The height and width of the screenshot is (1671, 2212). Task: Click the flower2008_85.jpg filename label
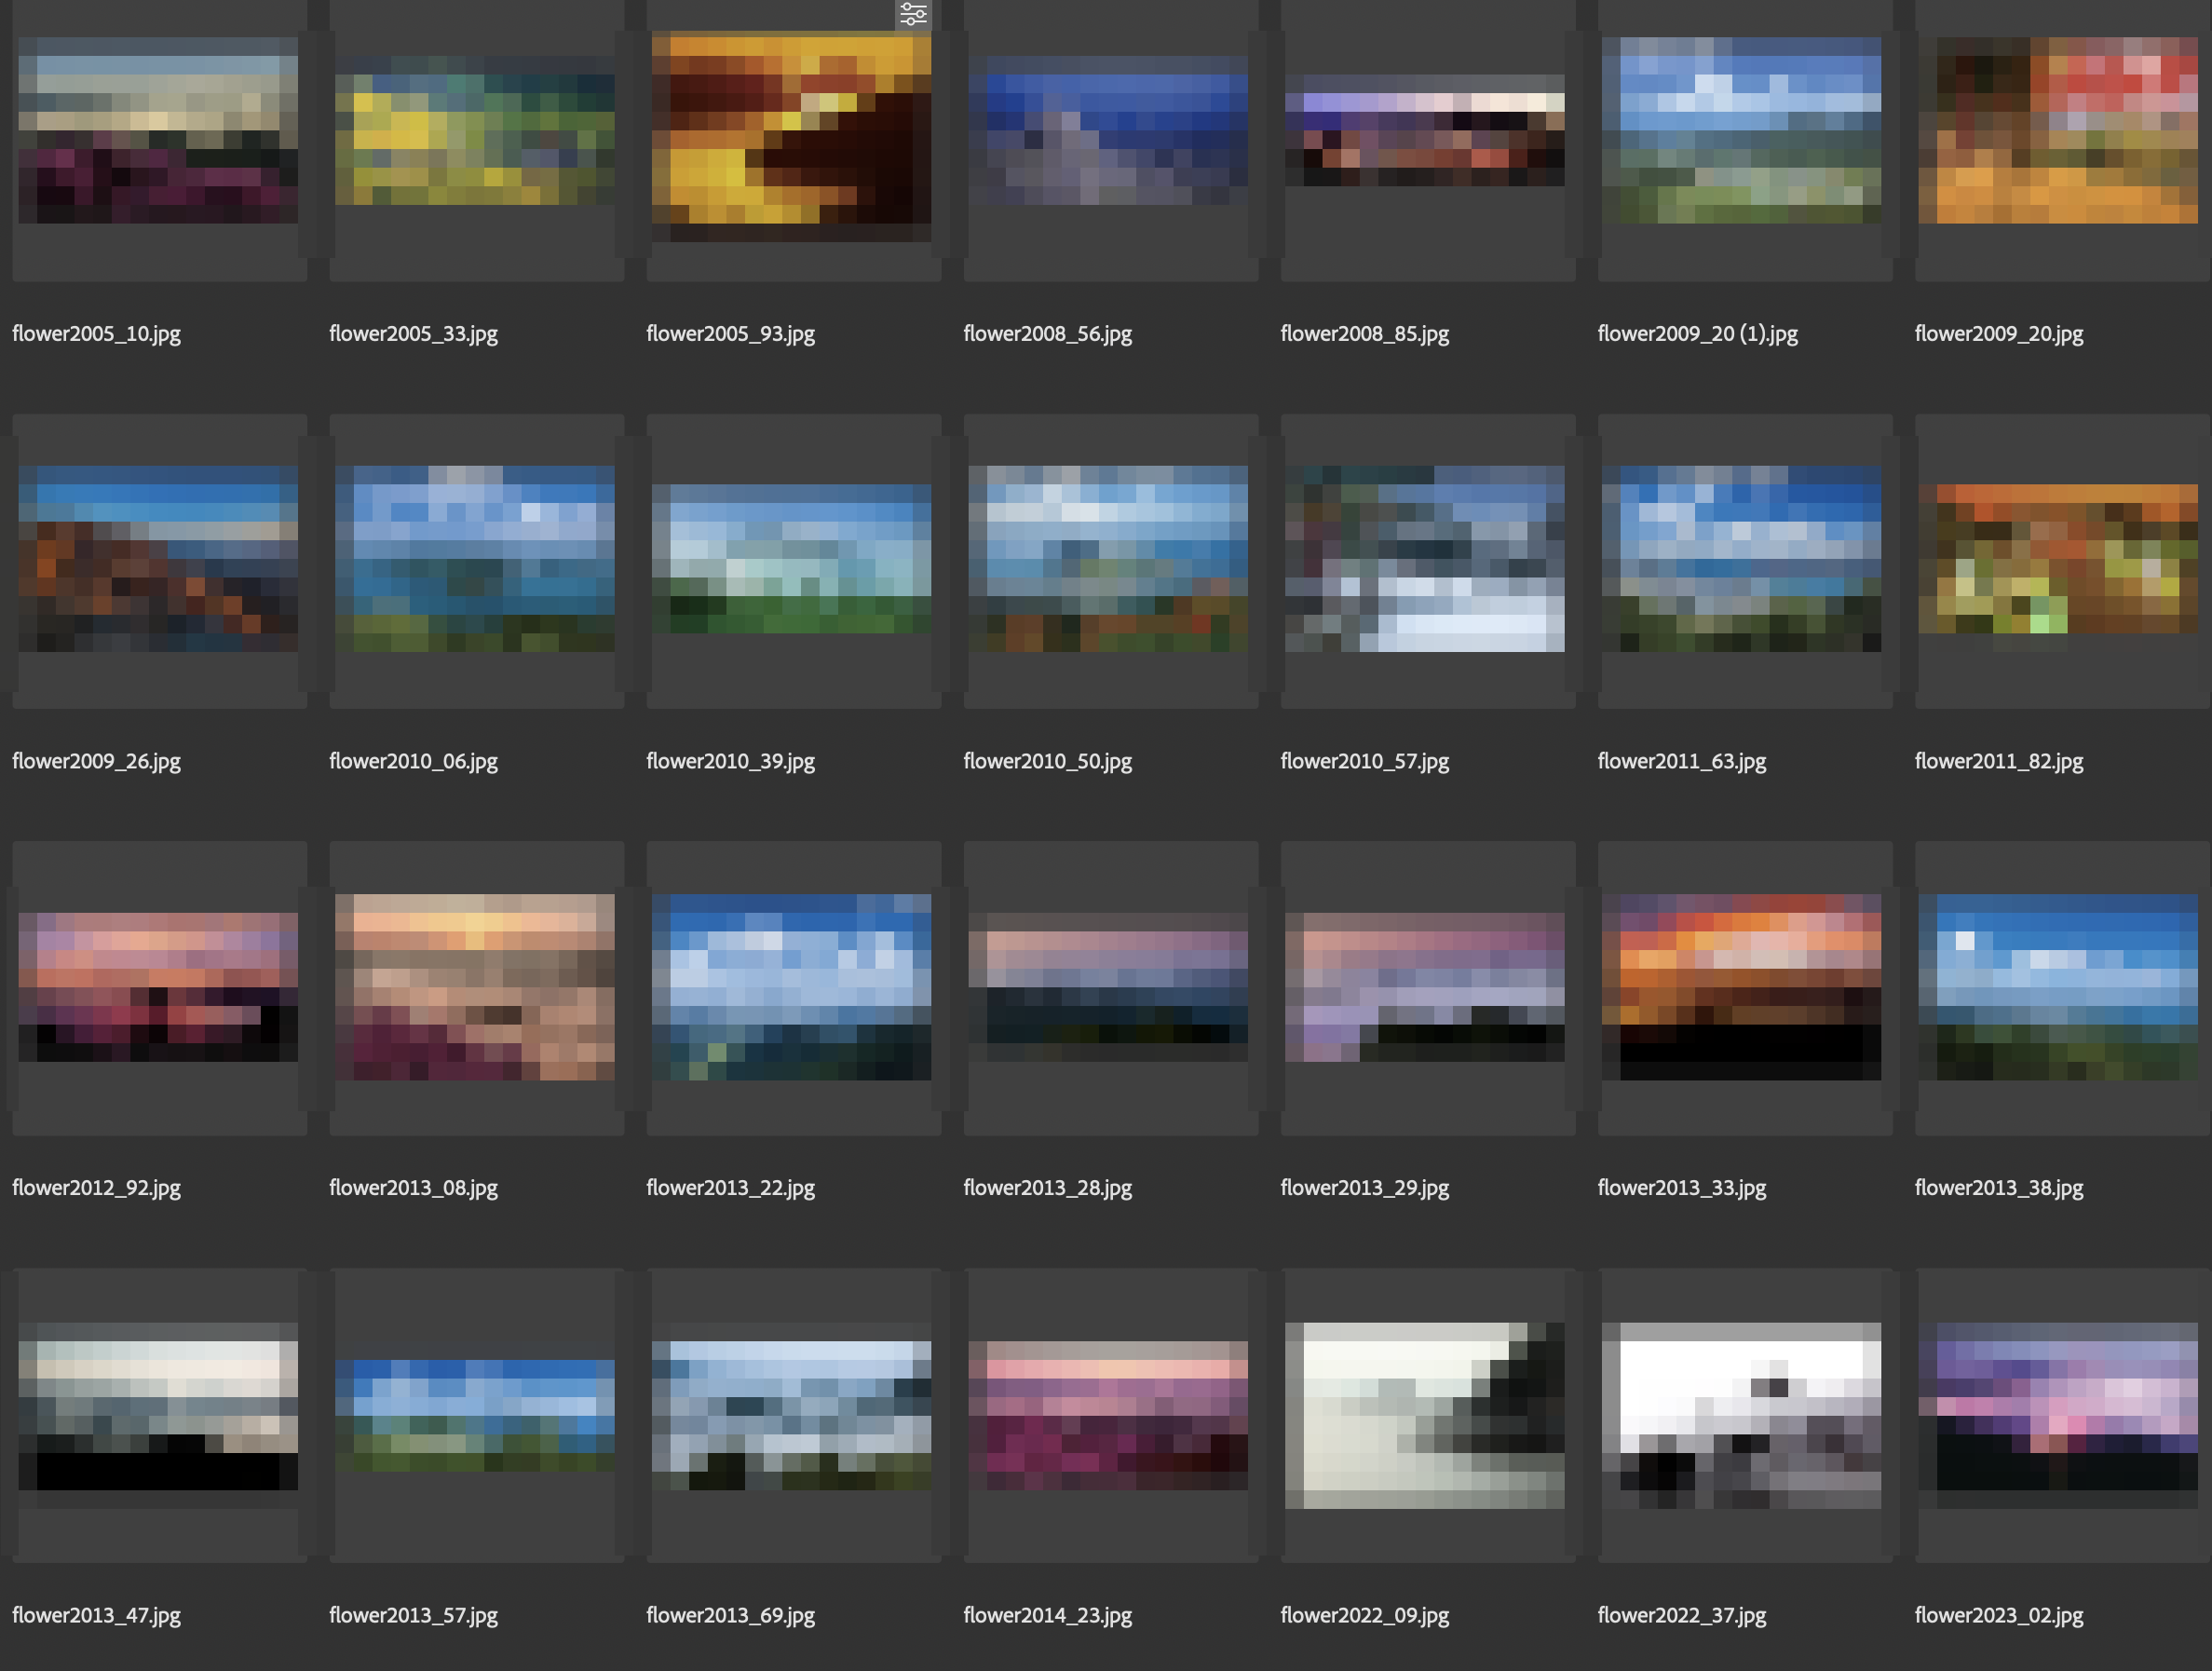click(x=1364, y=334)
